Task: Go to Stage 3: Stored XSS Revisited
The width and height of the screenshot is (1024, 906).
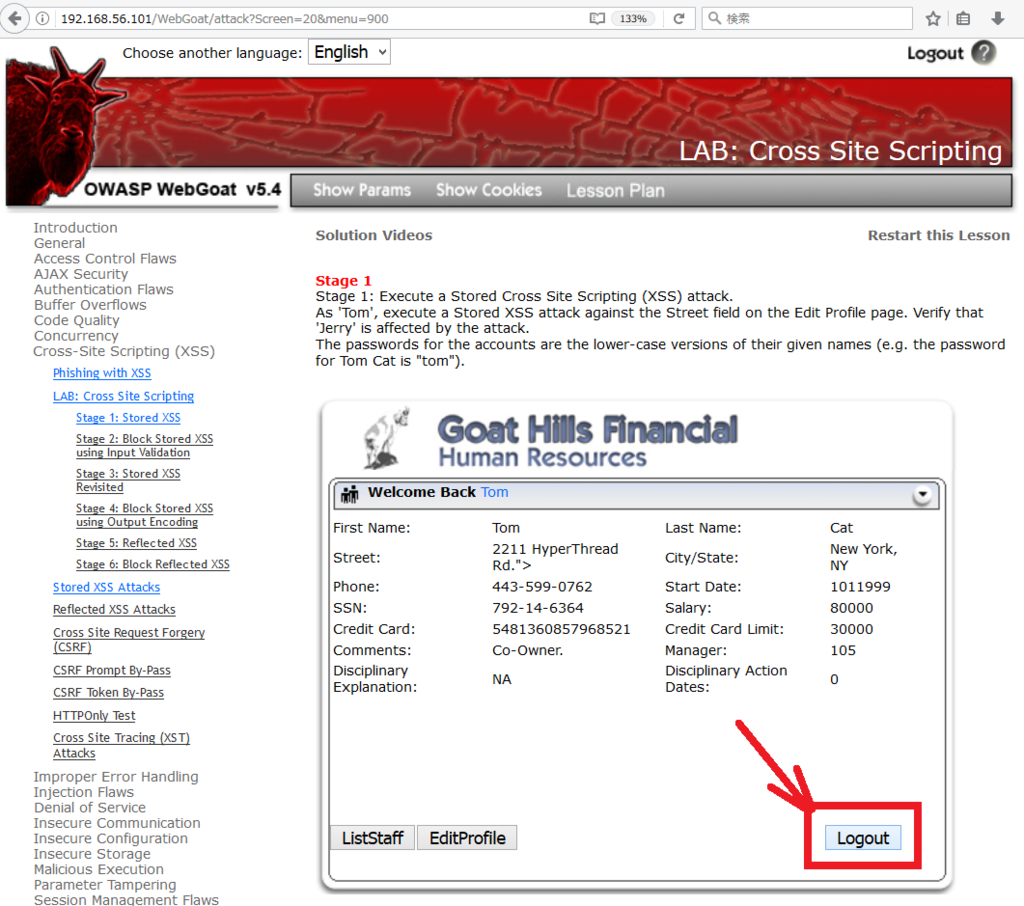Action: point(128,480)
